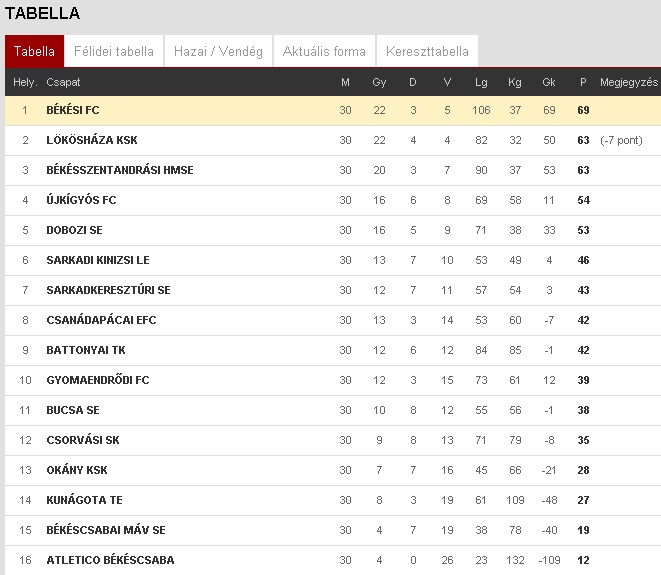Click the active Tabella tab

pos(35,51)
